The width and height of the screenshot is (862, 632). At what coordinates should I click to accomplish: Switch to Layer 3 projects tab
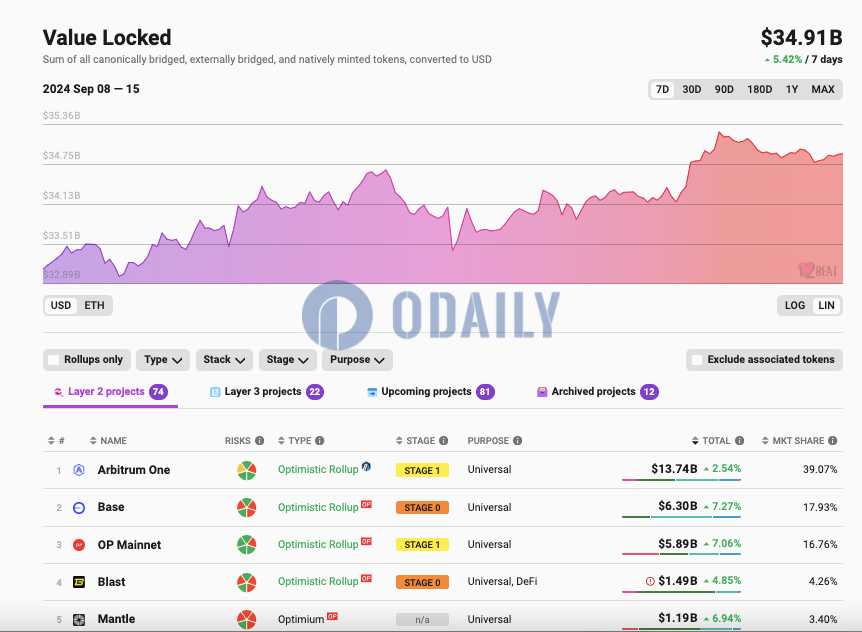pos(267,392)
